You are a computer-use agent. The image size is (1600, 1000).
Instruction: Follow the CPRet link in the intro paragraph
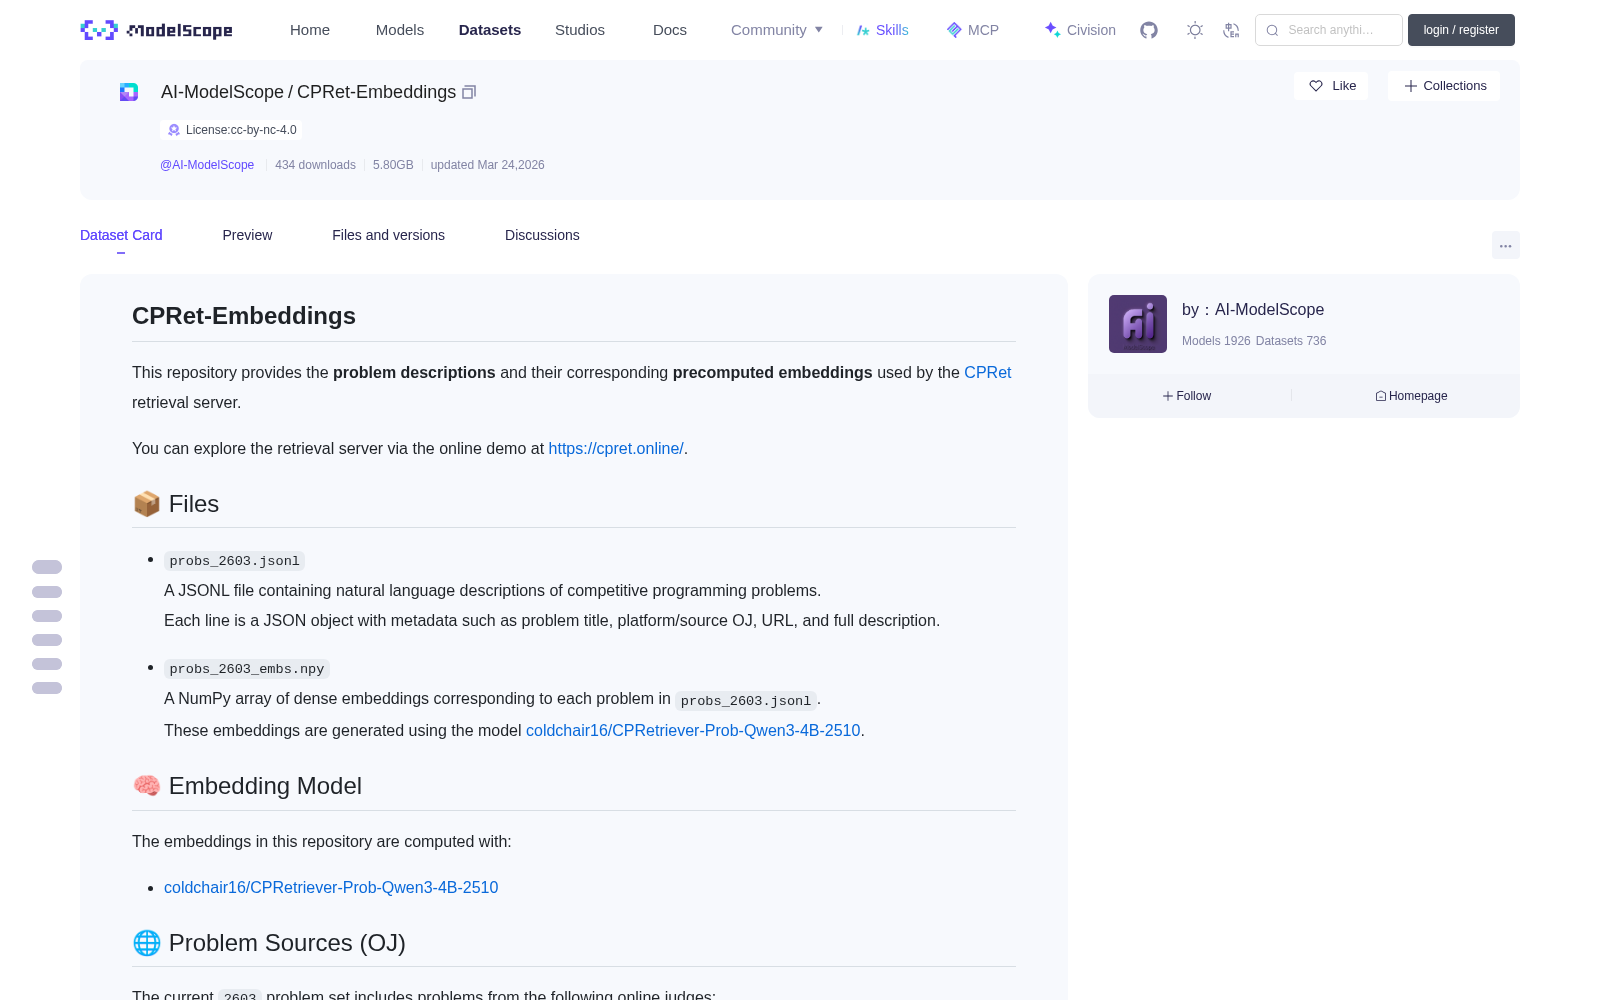(987, 372)
